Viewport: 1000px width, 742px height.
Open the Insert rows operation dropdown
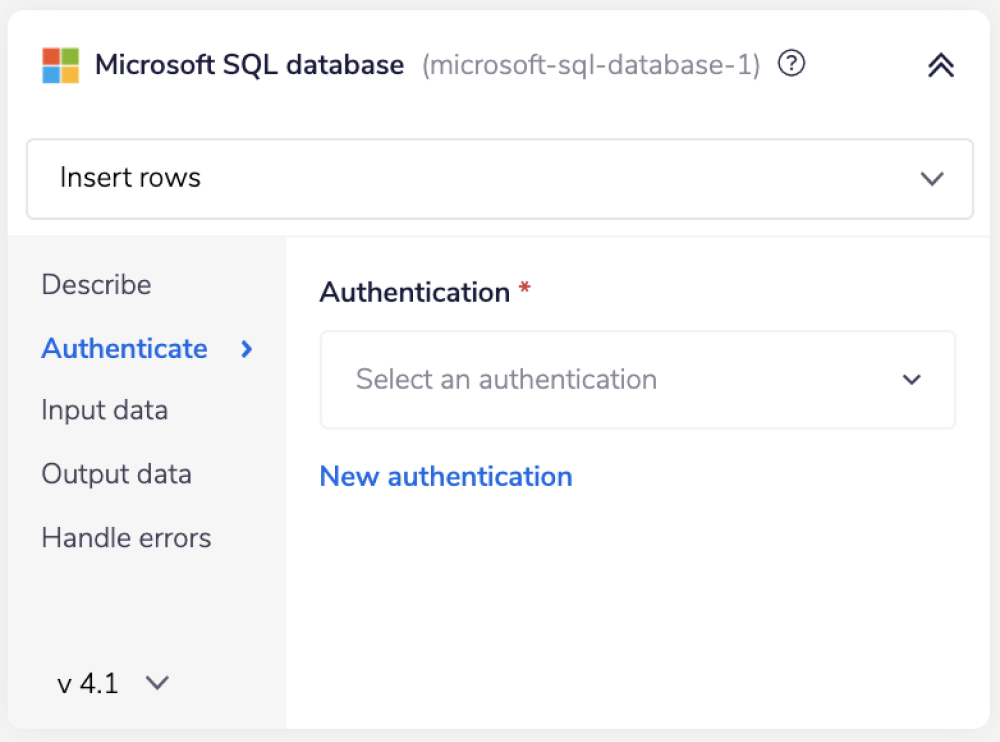coord(500,179)
